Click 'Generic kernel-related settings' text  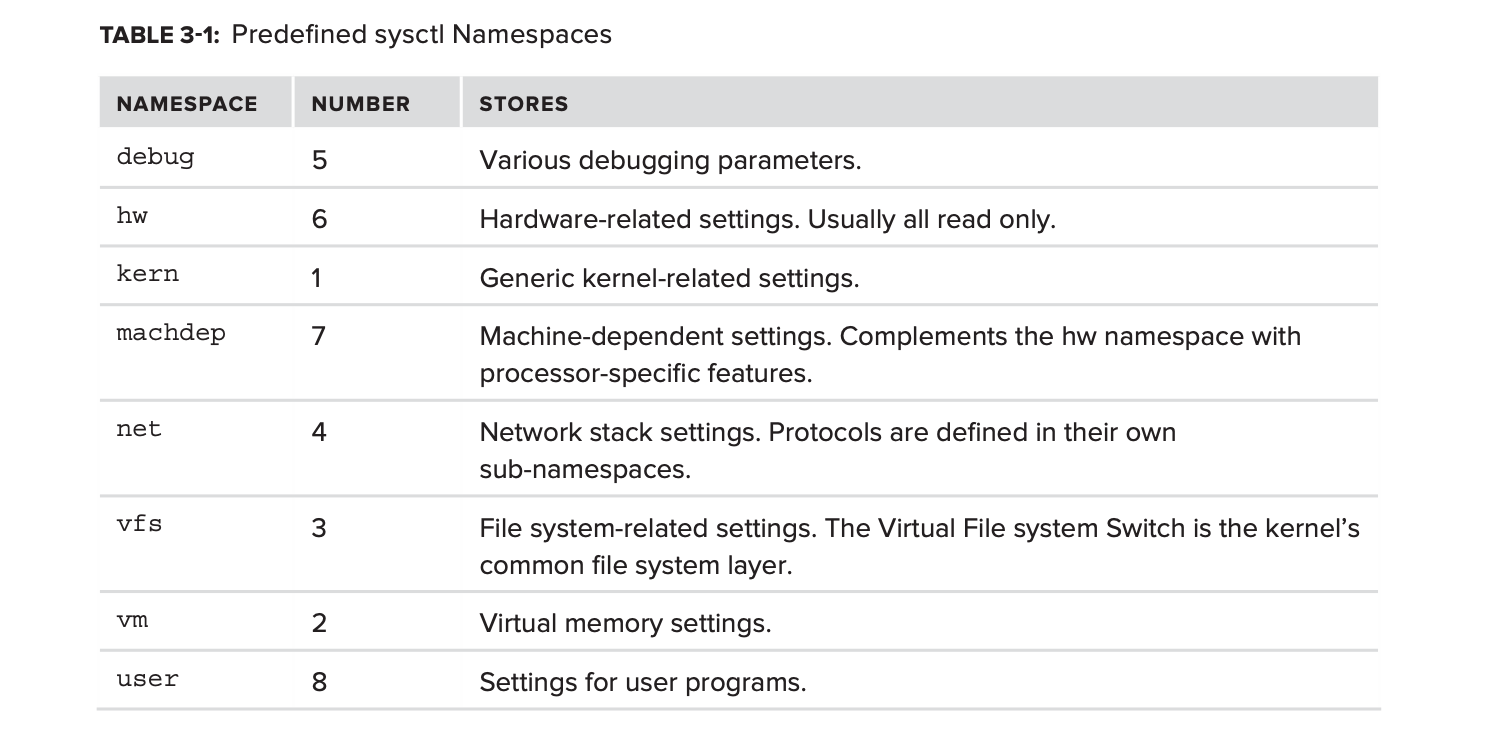pyautogui.click(x=669, y=277)
